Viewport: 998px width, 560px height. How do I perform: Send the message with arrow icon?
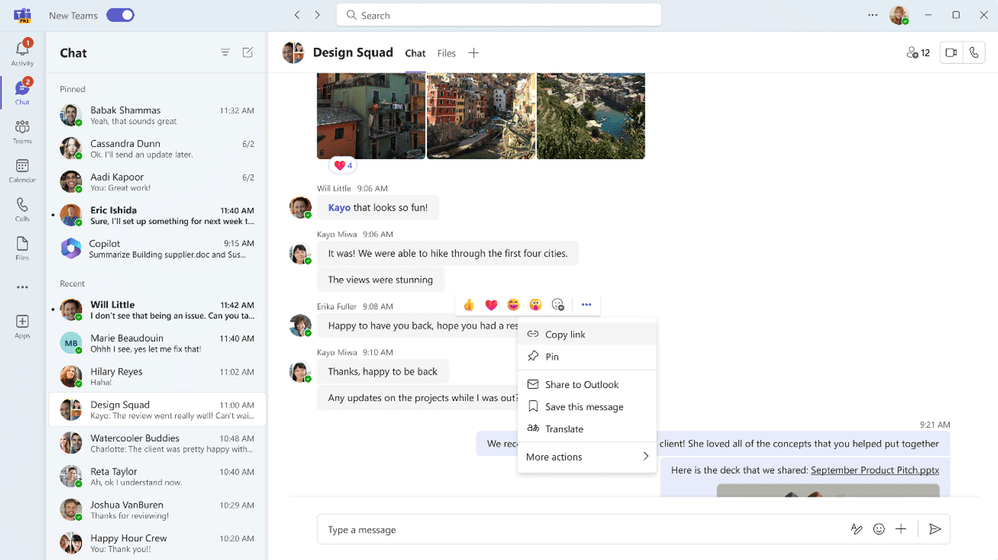(x=935, y=529)
